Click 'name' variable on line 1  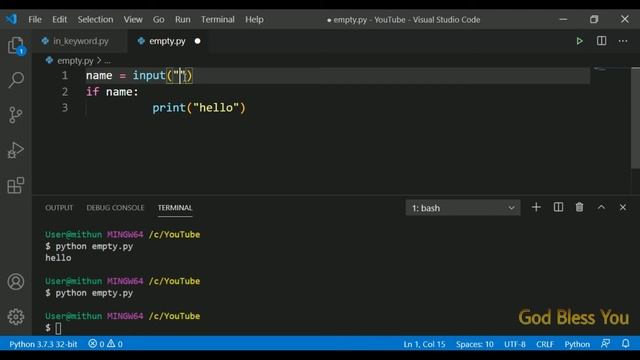99,76
